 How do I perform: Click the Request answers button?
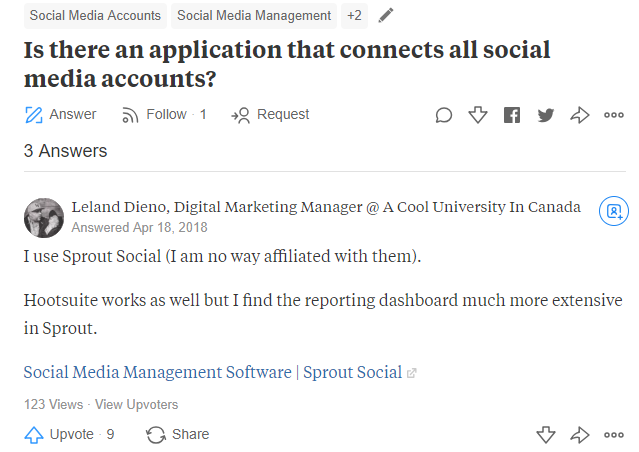[271, 115]
